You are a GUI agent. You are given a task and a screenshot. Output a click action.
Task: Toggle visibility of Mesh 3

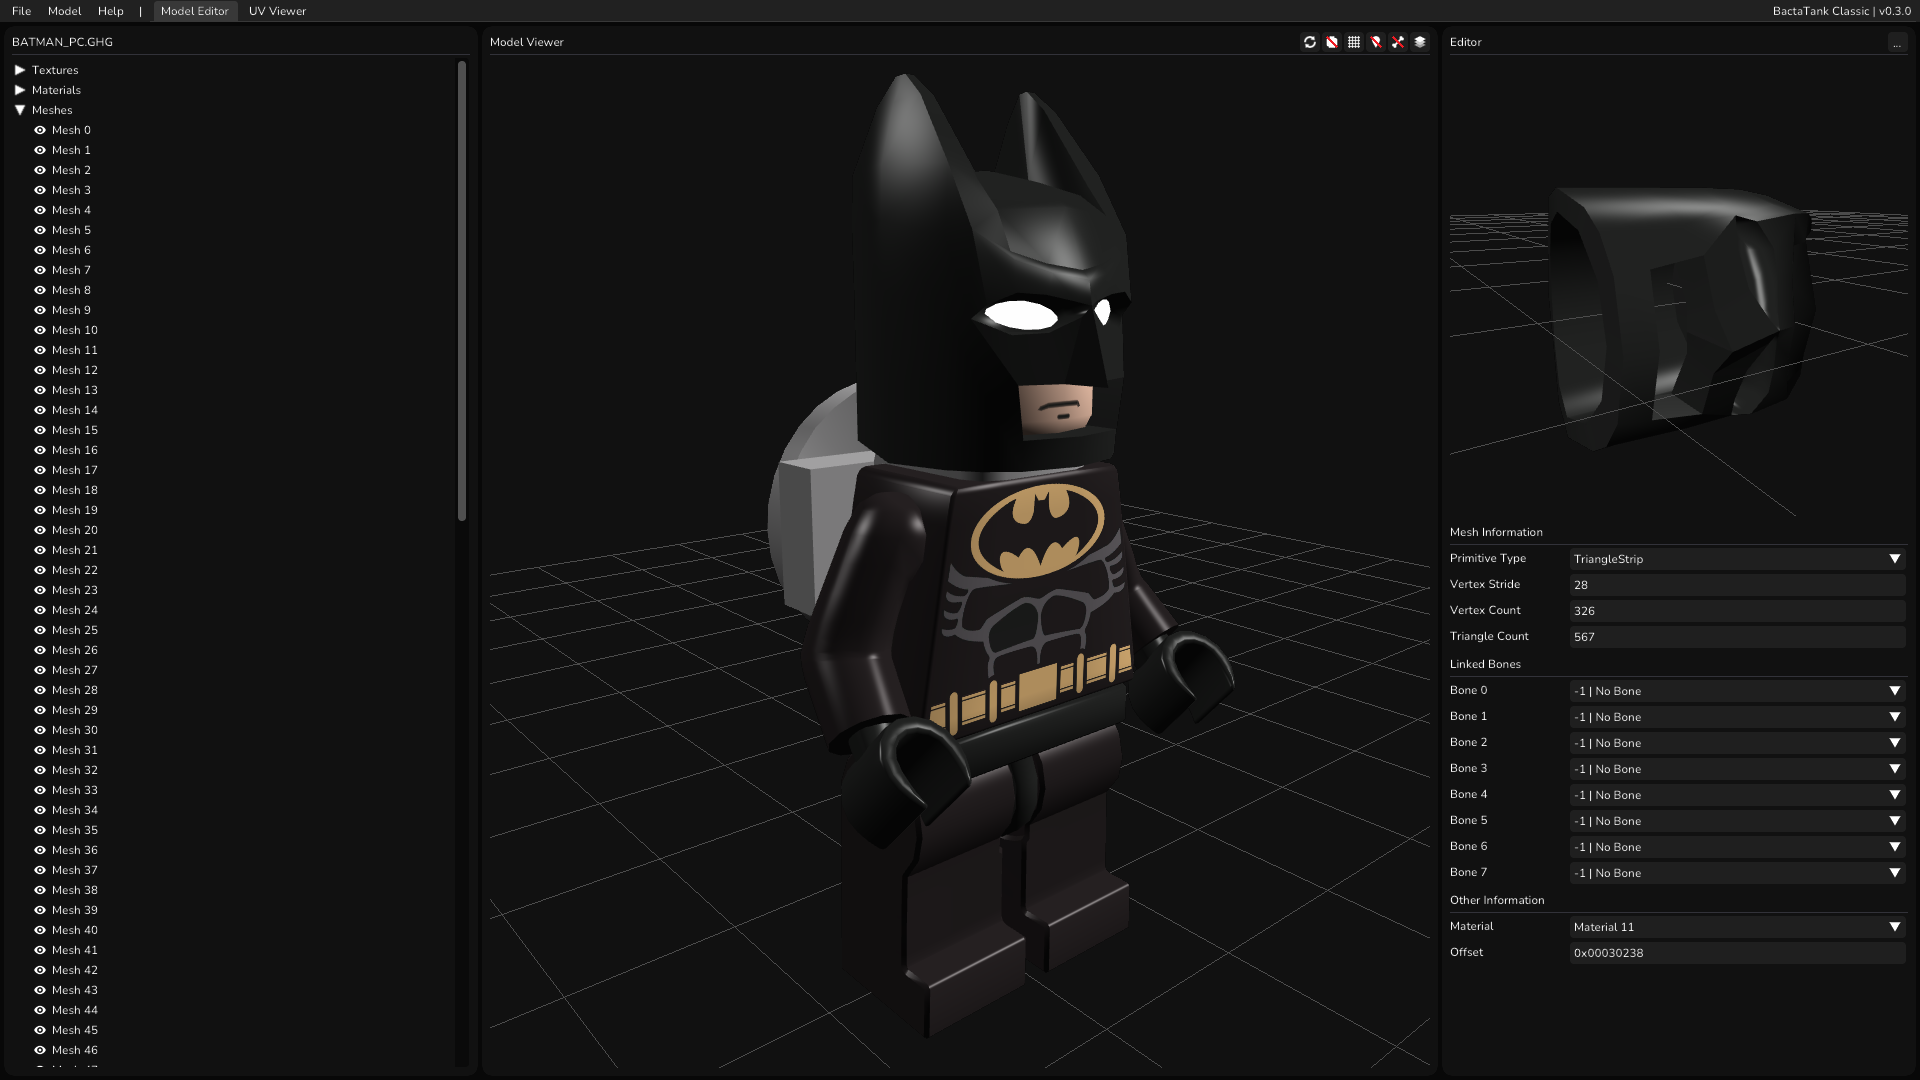click(40, 190)
